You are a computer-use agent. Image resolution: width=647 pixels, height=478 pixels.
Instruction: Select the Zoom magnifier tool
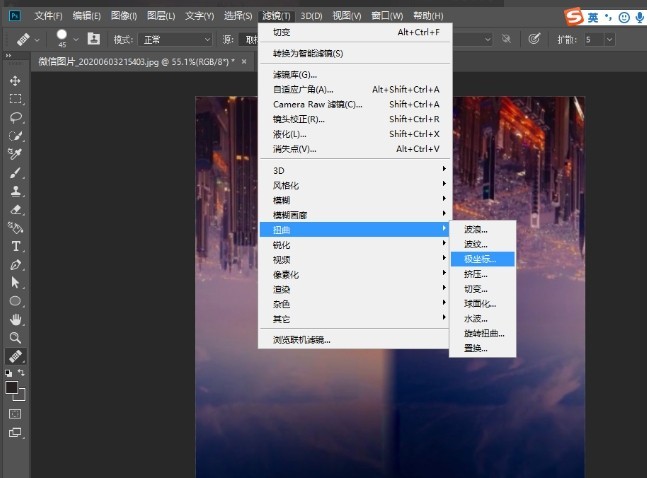[x=15, y=338]
